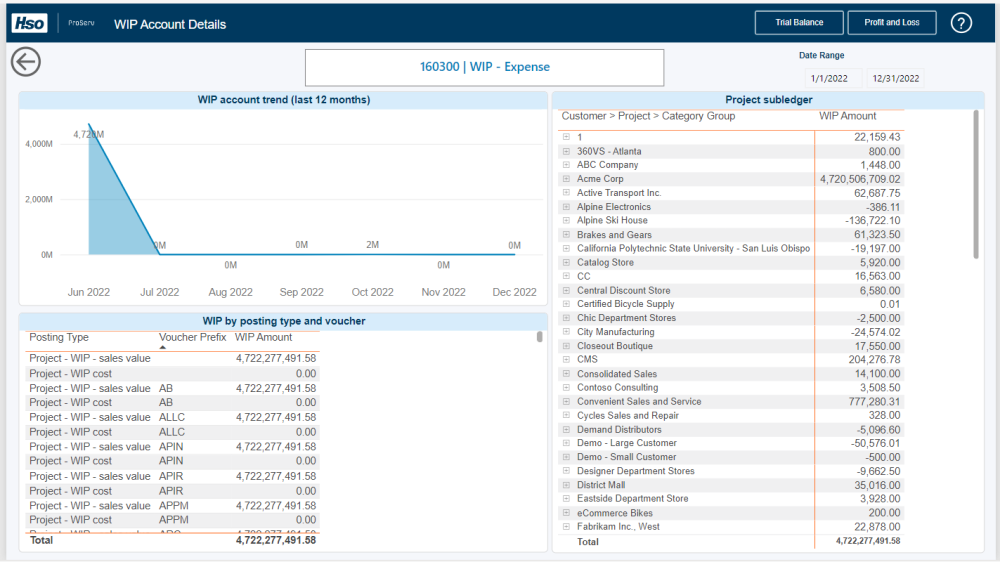This screenshot has height=562, width=1000.
Task: Open the help question mark icon
Action: [961, 23]
